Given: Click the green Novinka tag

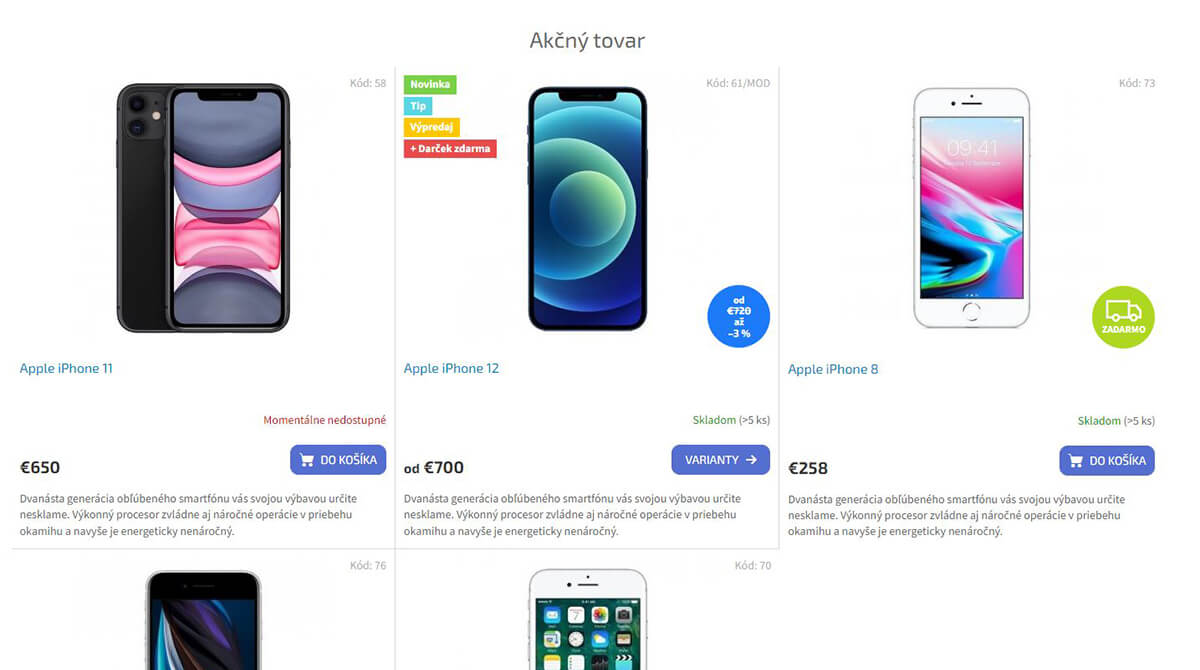Looking at the screenshot, I should 430,85.
